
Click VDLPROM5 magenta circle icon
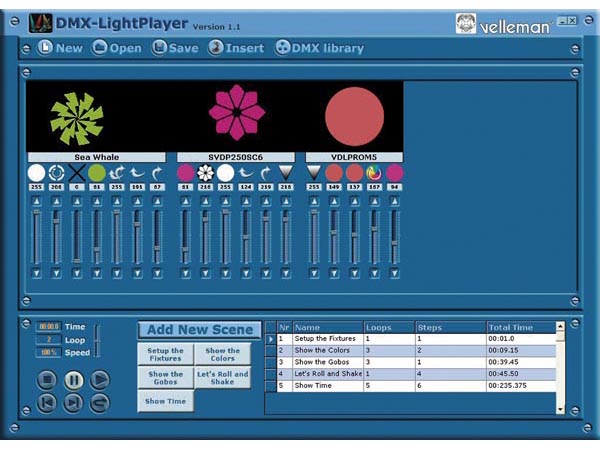pos(395,173)
